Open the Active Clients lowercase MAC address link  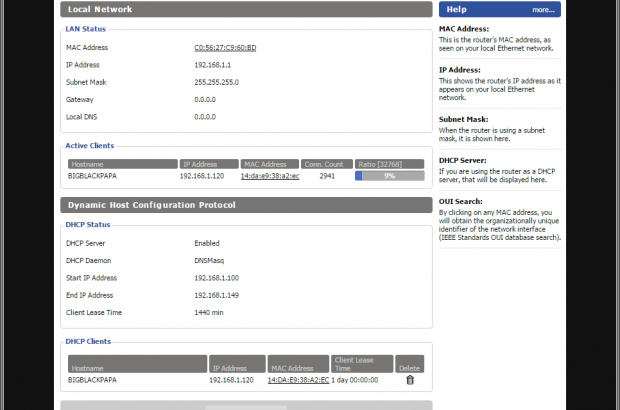[270, 175]
